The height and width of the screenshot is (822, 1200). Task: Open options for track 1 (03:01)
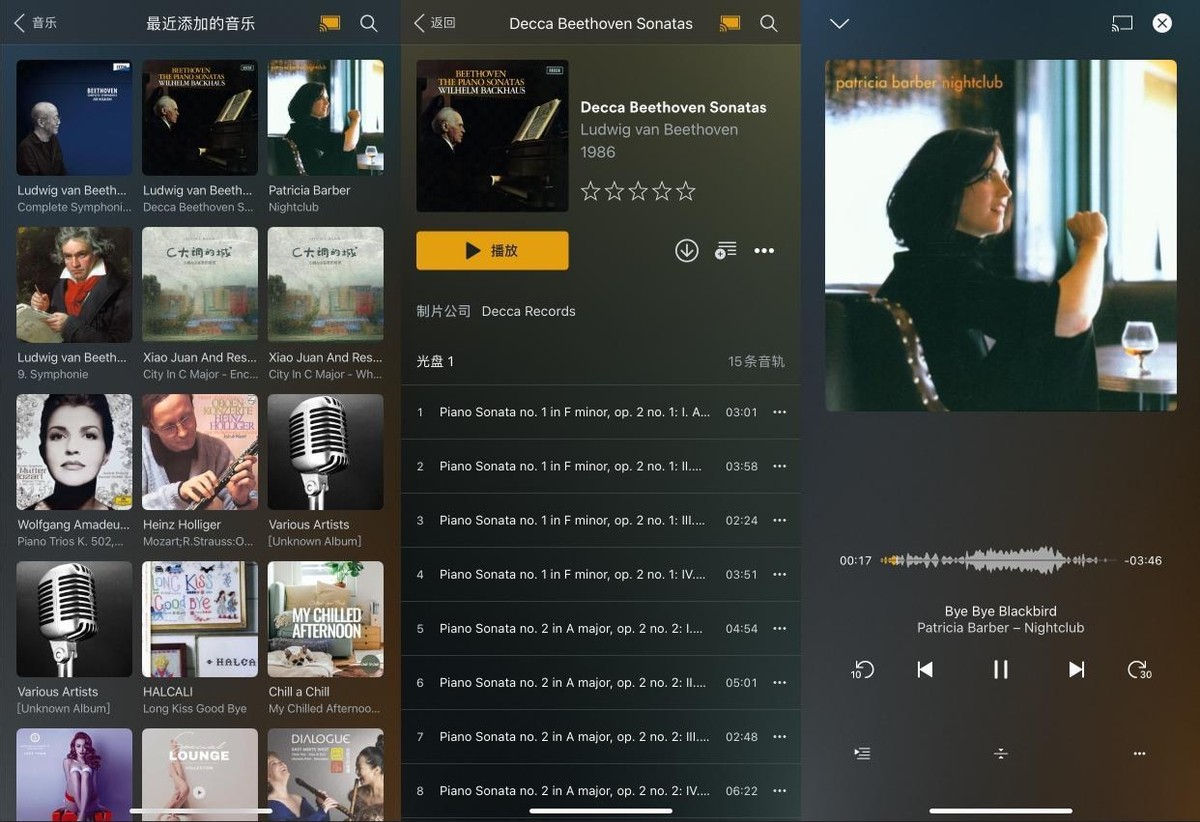[x=780, y=412]
